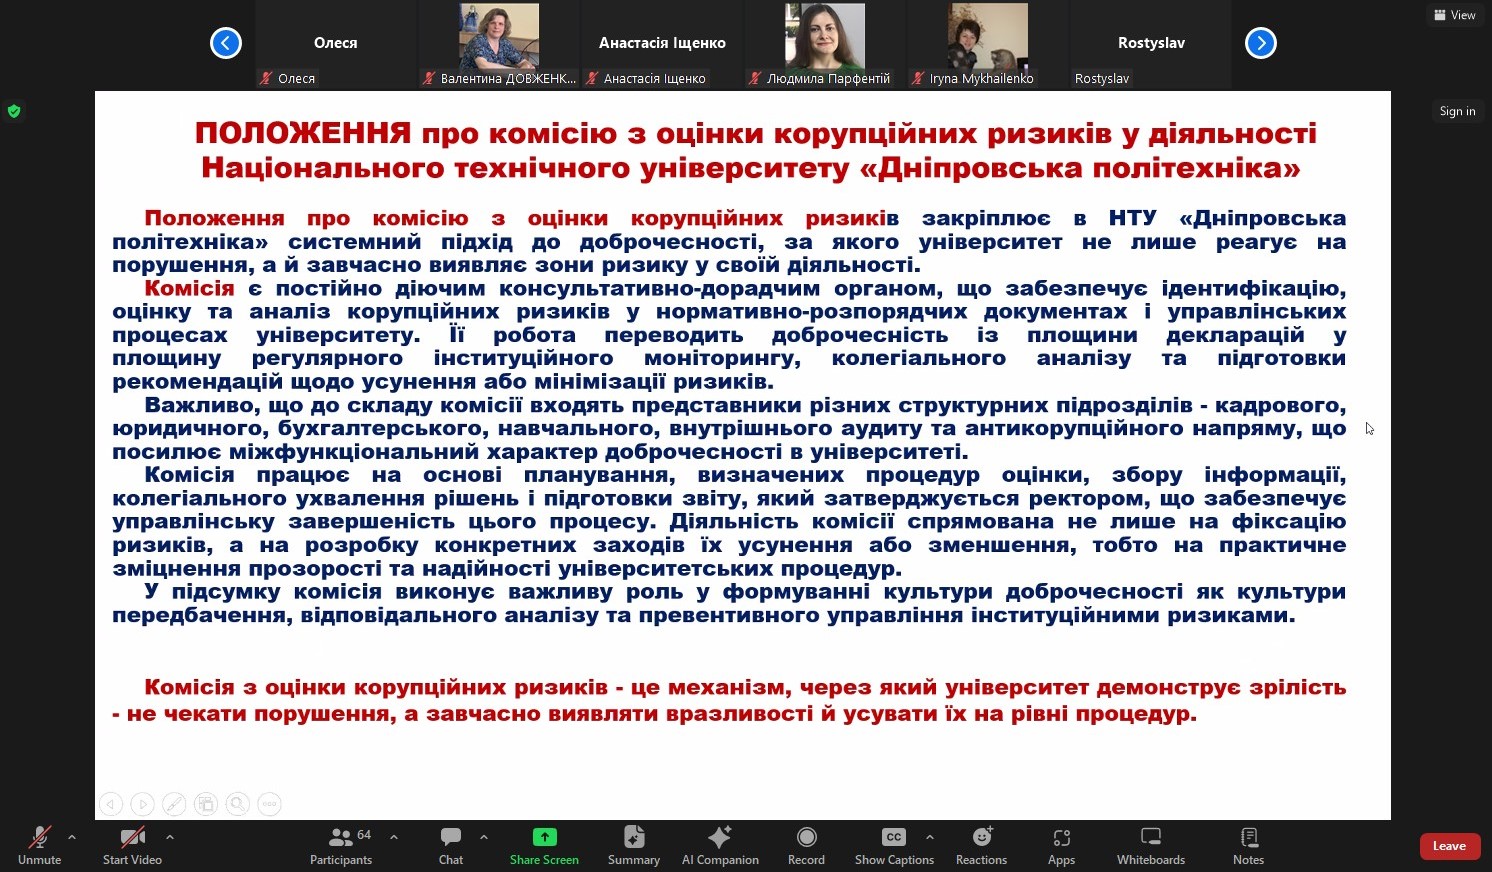Open the Reactions menu
The height and width of the screenshot is (872, 1492).
point(982,845)
